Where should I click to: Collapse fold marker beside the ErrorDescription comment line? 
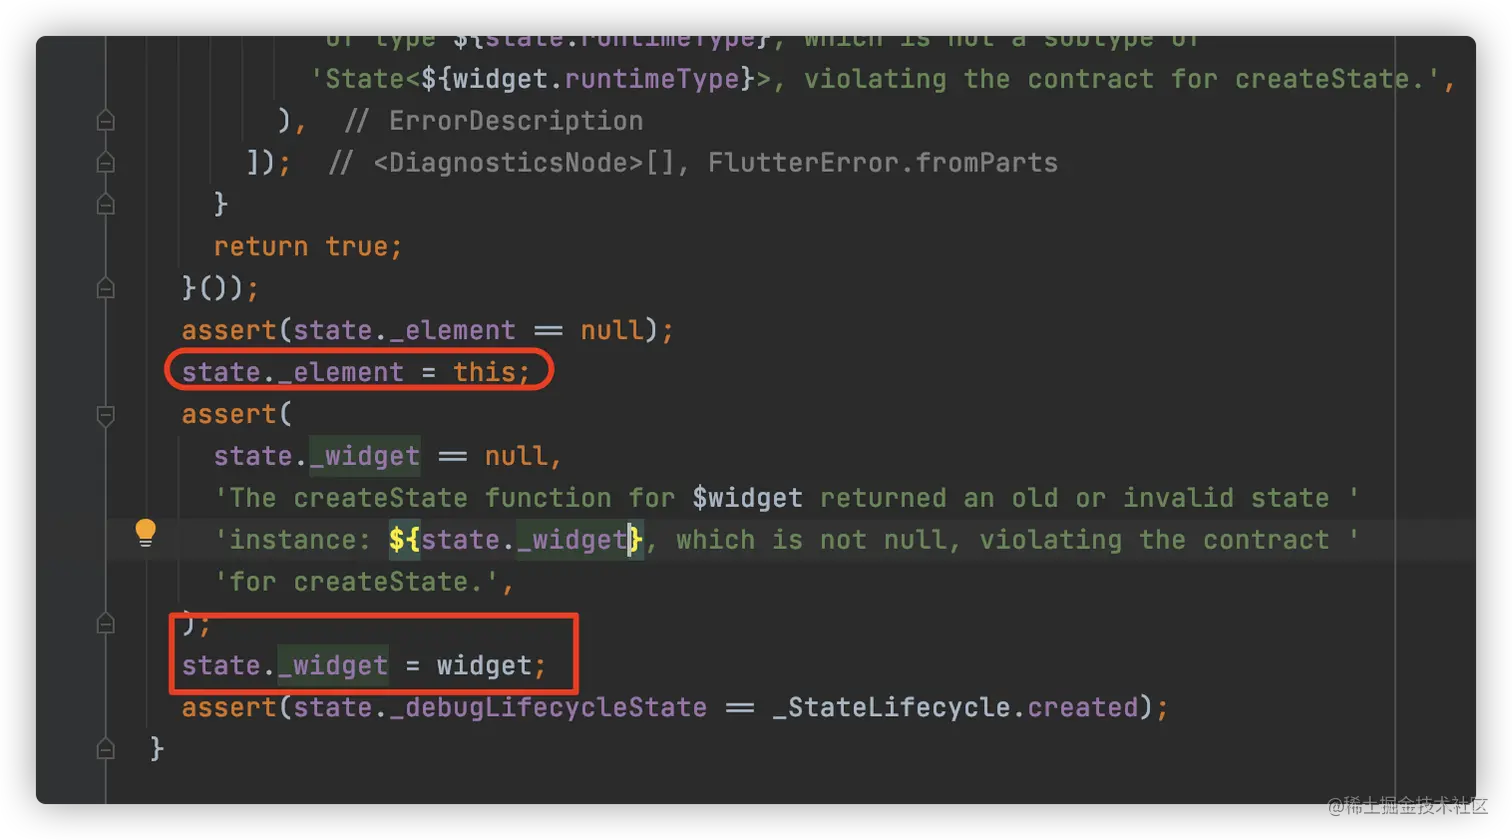click(105, 121)
